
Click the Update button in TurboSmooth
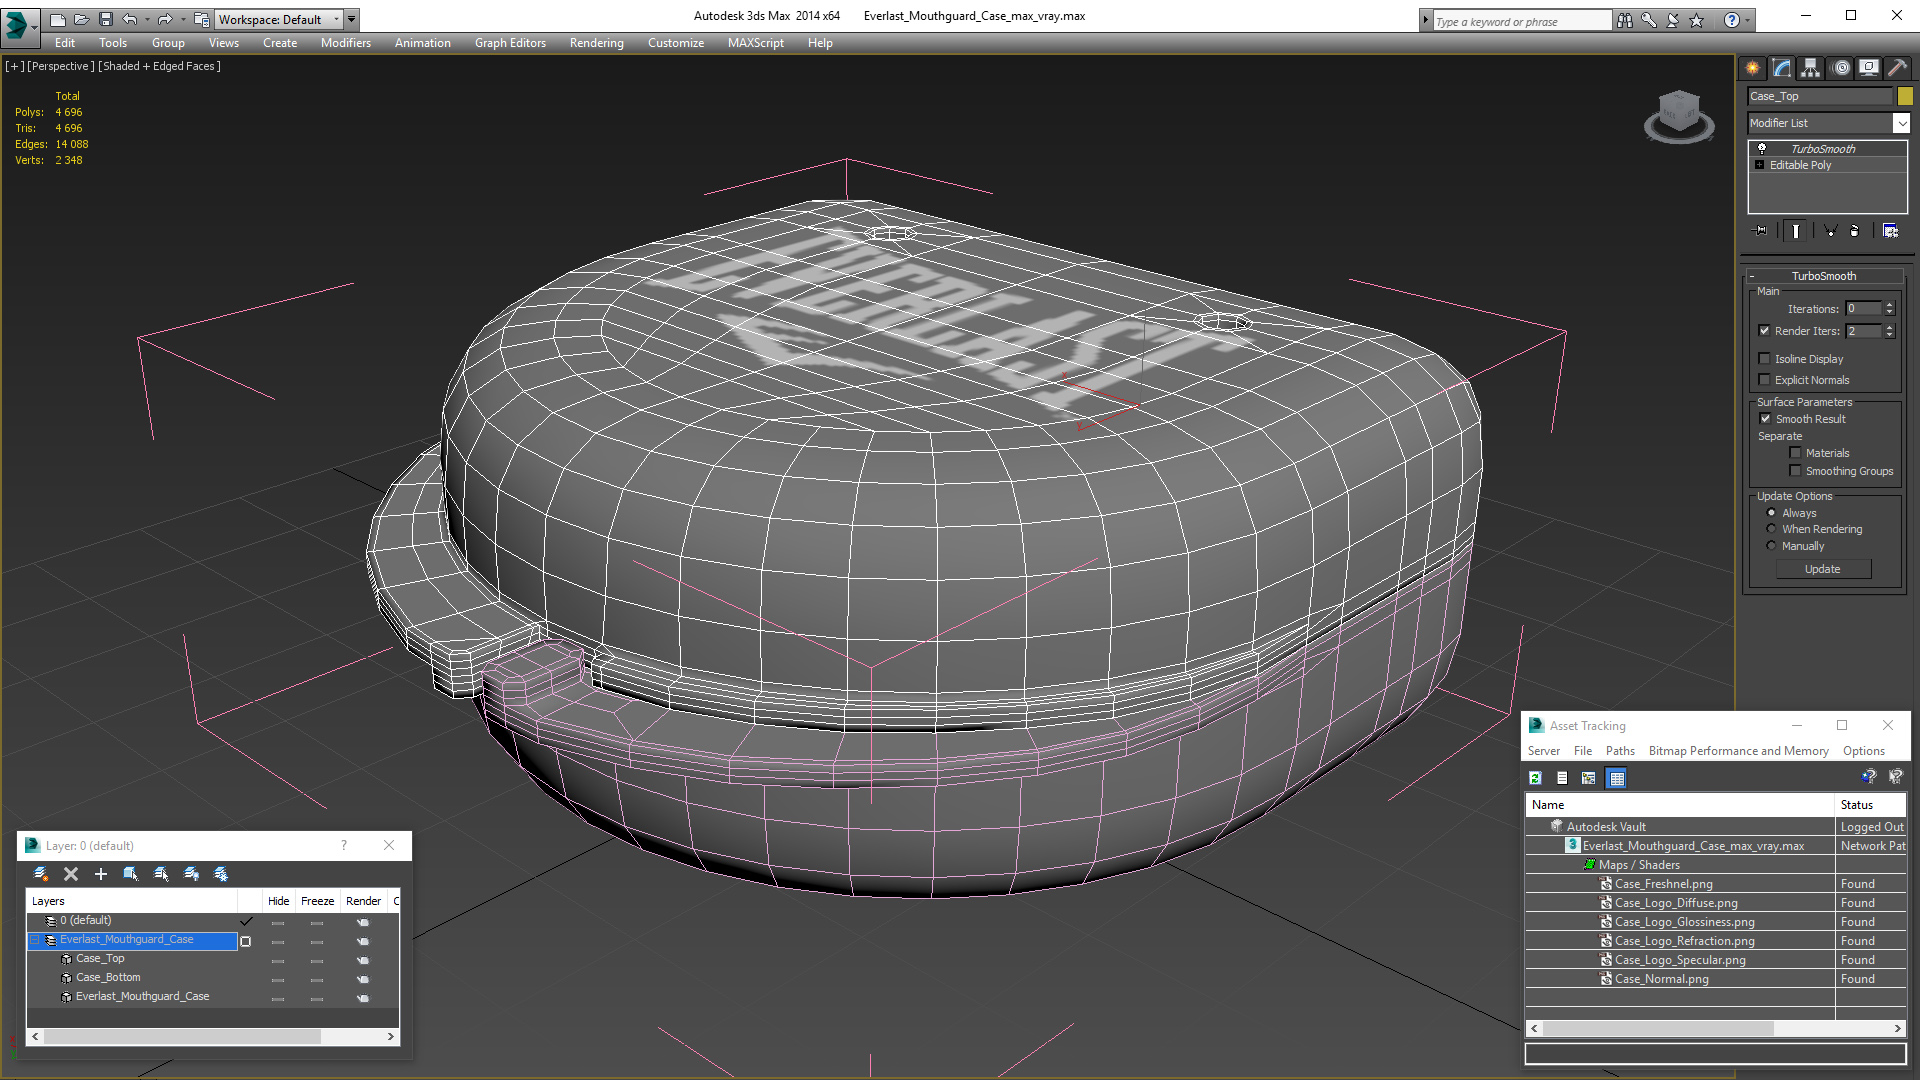coord(1823,569)
